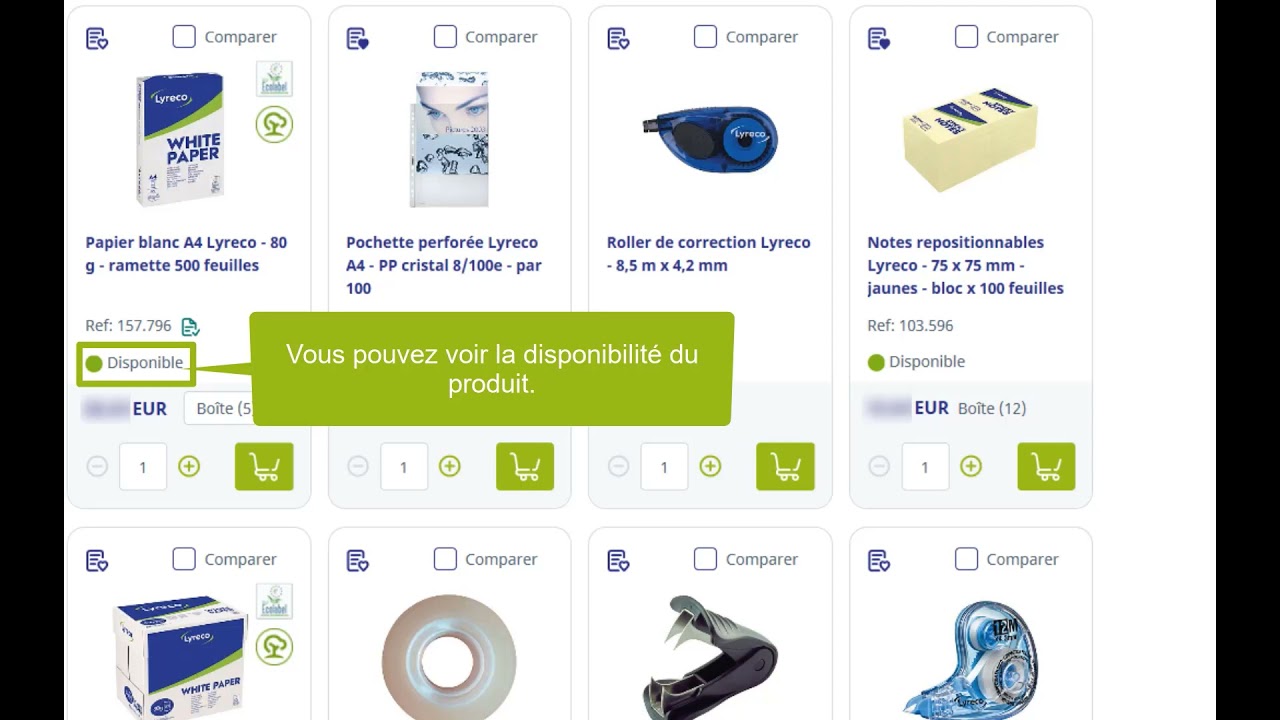Click wishlist icon on Notes repositionnables card

tap(879, 38)
